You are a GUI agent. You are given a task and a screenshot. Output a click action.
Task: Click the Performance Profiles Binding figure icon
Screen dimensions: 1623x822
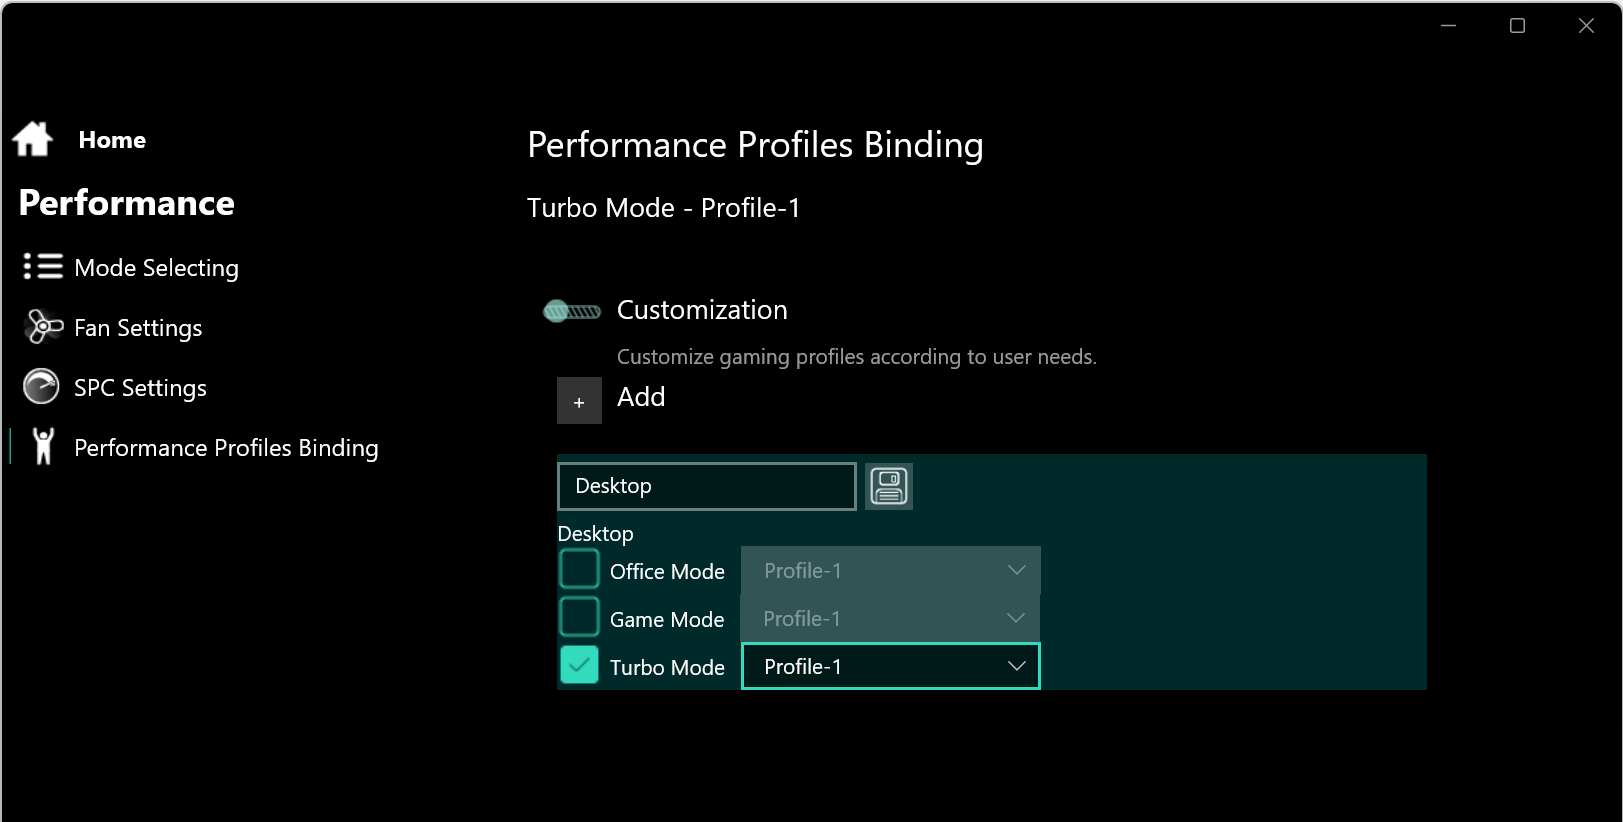(43, 446)
